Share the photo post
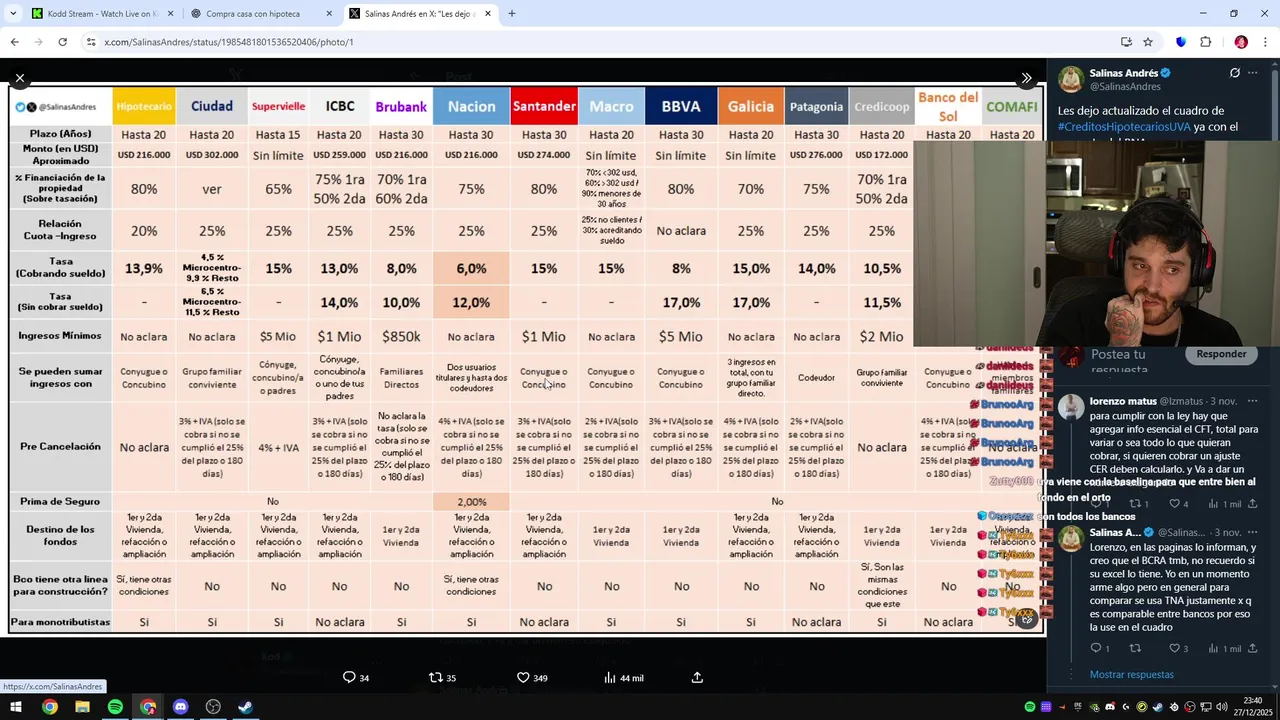Viewport: 1280px width, 720px height. [x=697, y=678]
